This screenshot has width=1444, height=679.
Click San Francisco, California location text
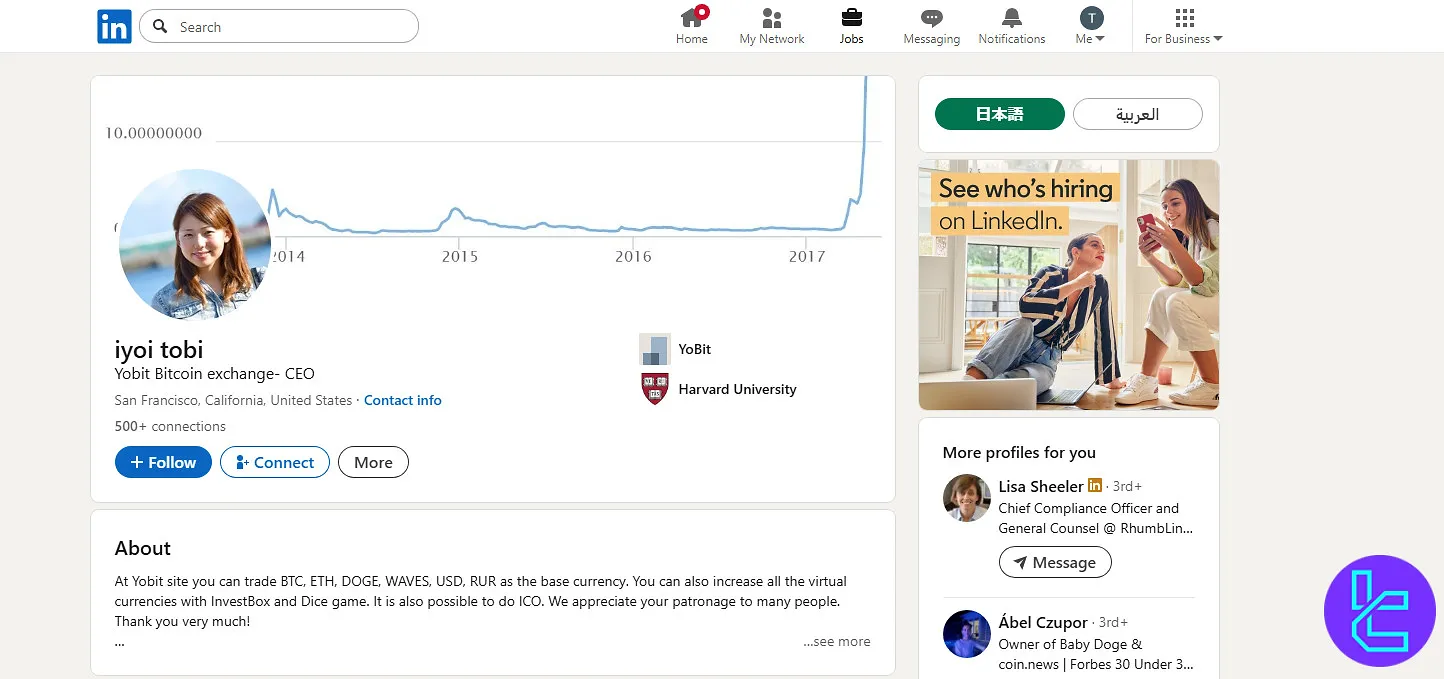pos(233,400)
